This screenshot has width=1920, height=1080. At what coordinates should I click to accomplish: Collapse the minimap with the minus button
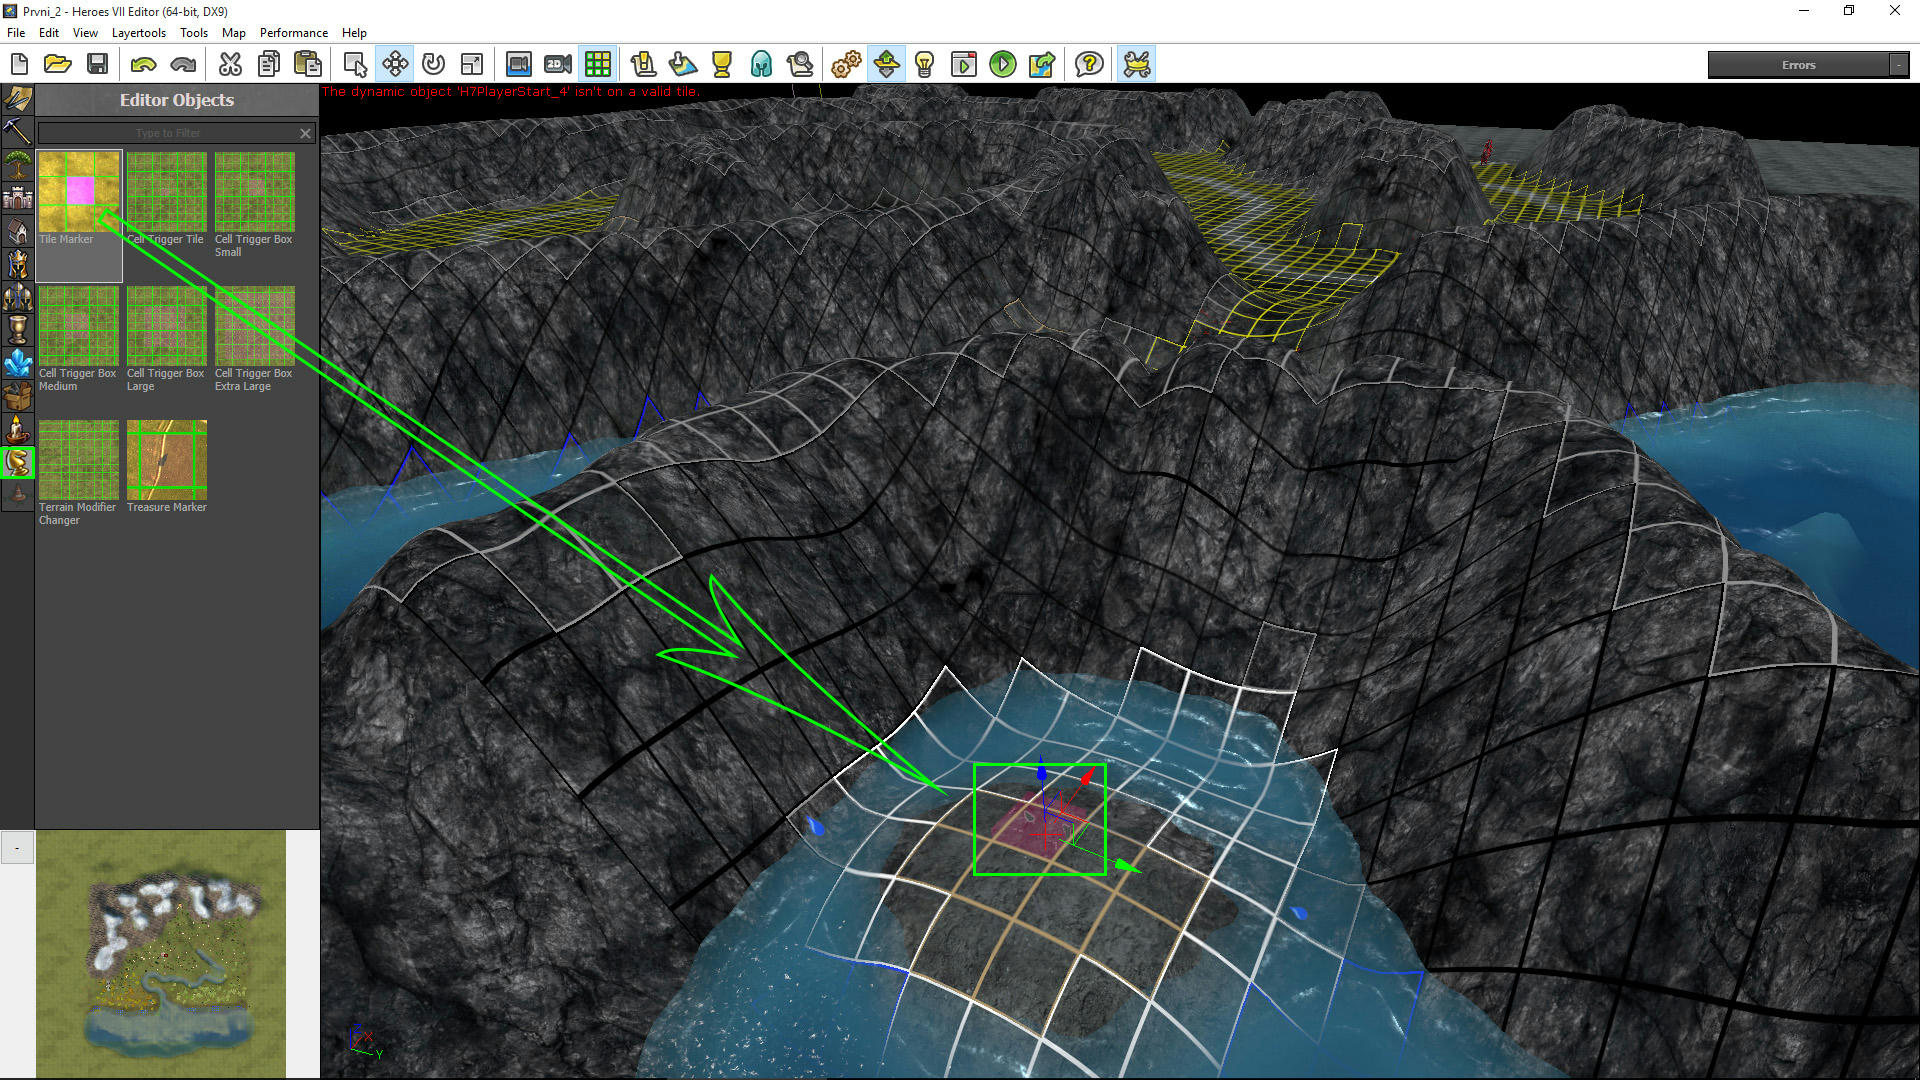[17, 848]
